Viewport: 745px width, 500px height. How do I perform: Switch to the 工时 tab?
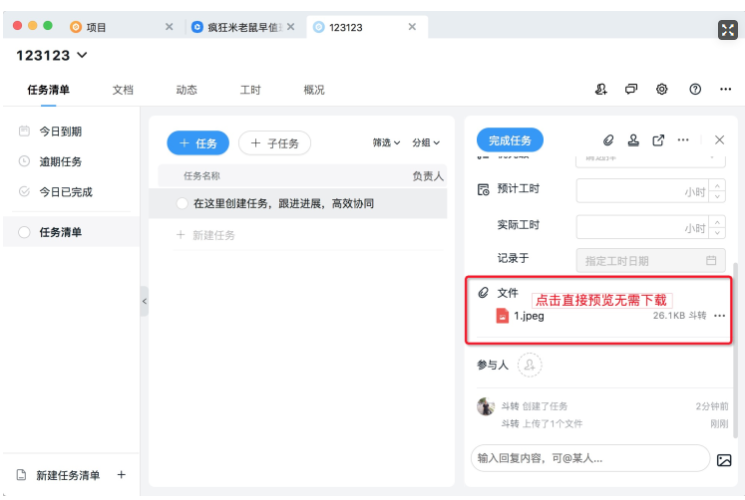tap(250, 90)
